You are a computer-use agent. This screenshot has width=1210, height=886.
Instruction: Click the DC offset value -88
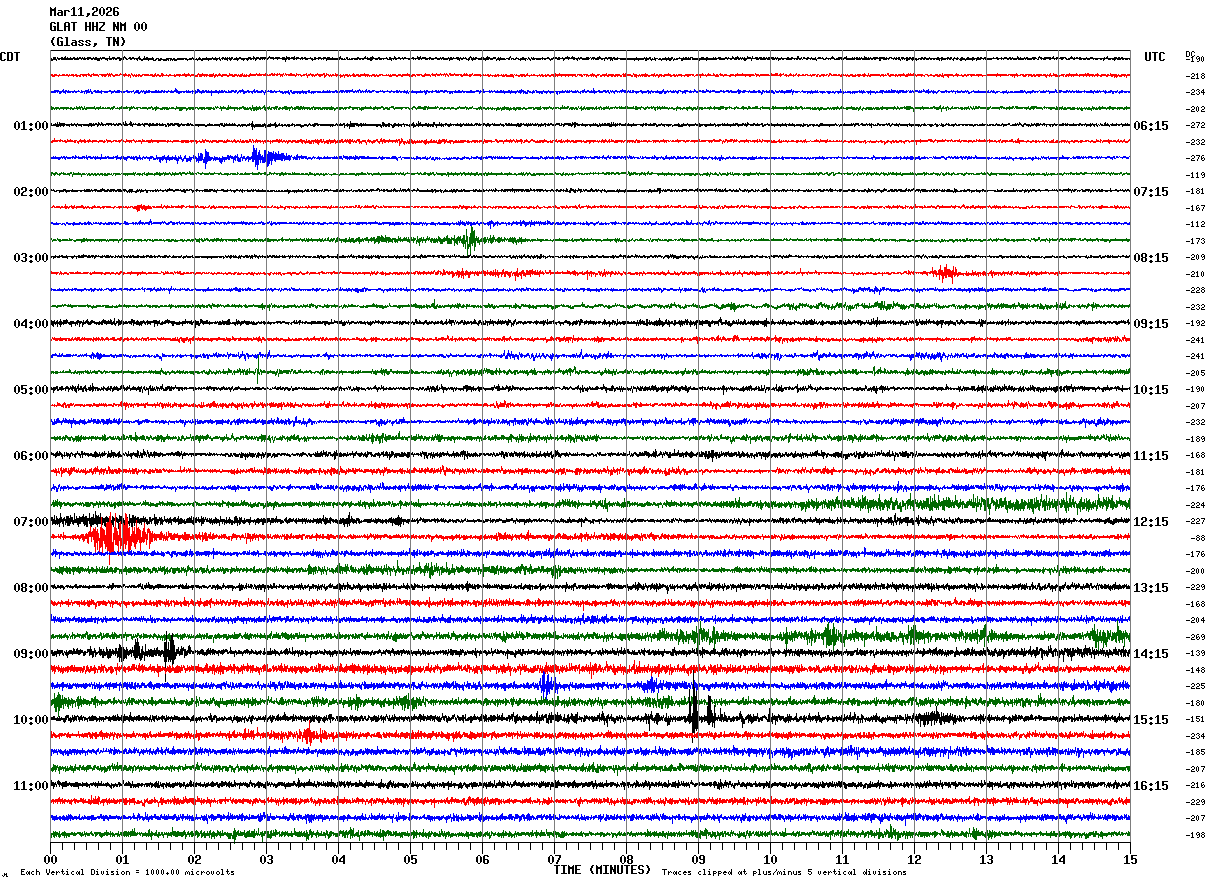point(1198,538)
